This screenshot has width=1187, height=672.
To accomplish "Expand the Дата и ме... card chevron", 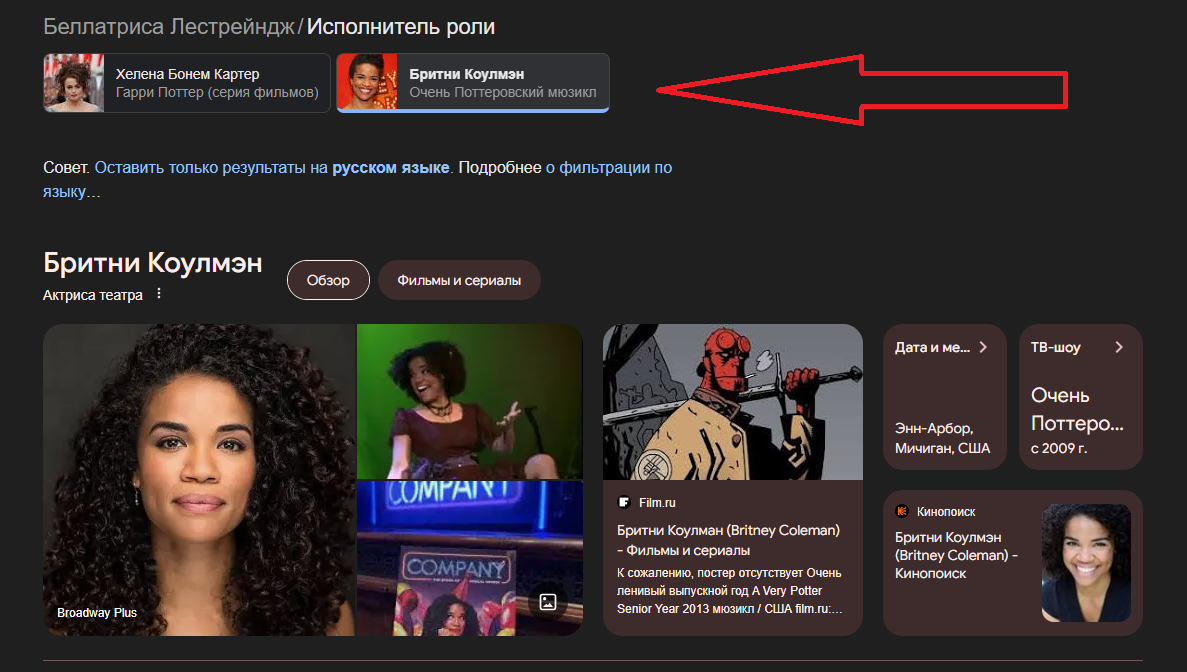I will pyautogui.click(x=983, y=347).
